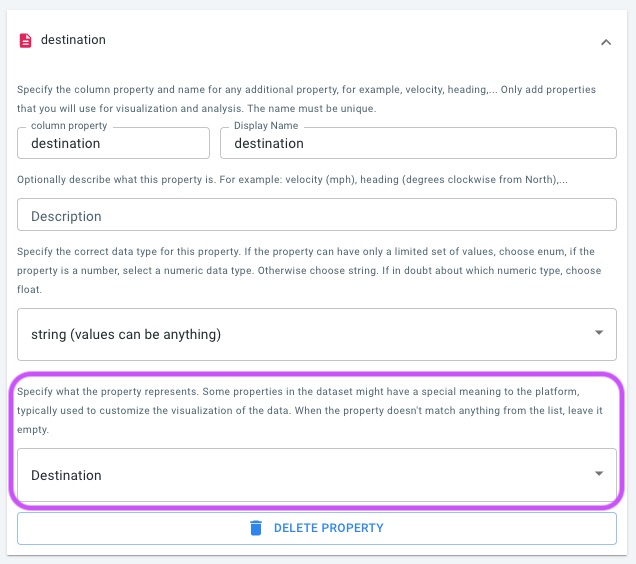Click into the Display Name field
The height and width of the screenshot is (564, 636).
[x=418, y=143]
